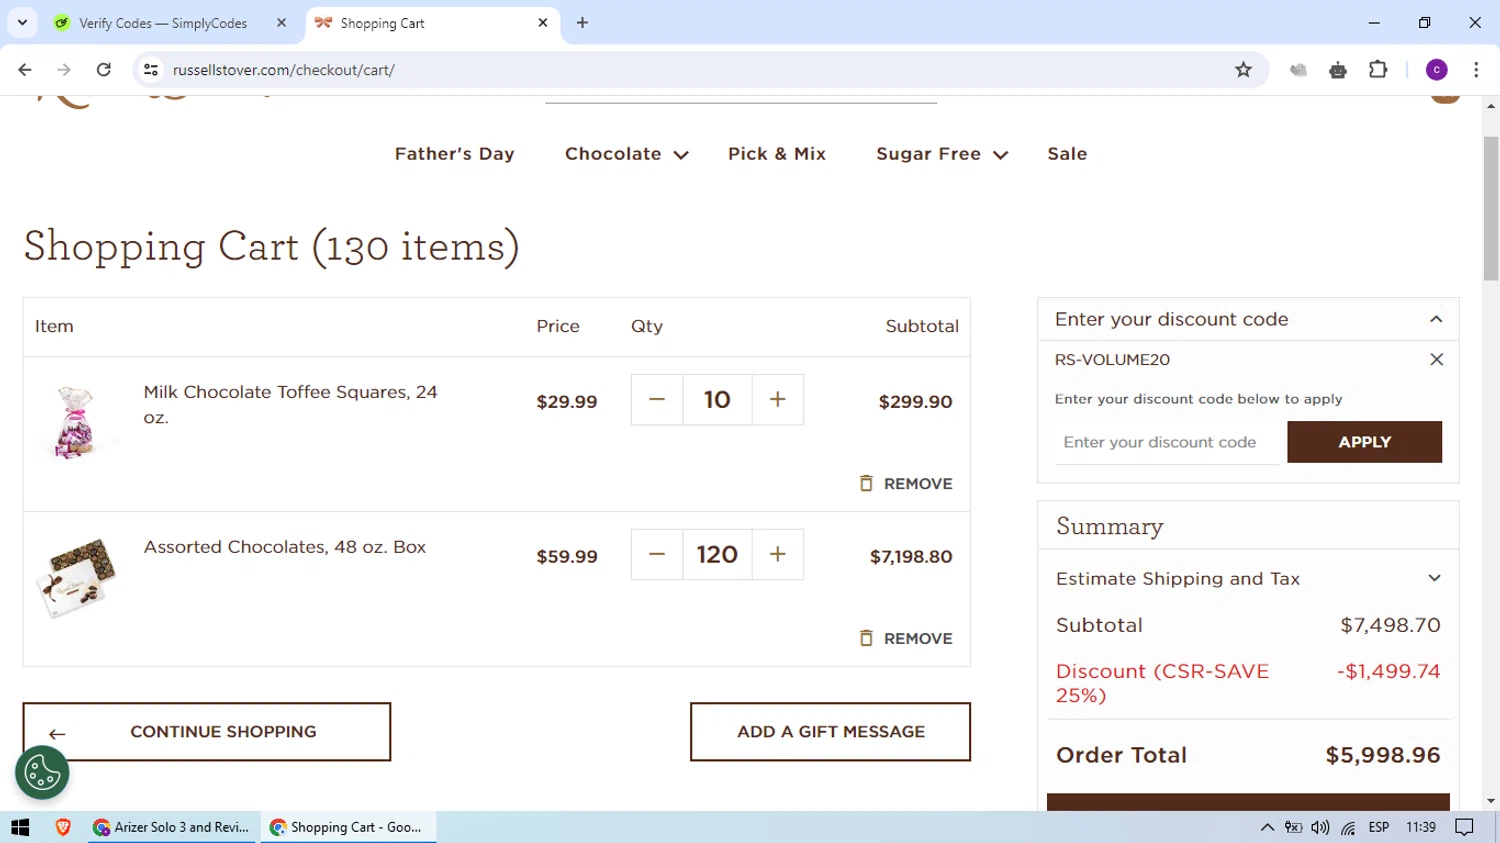Screen dimensions: 1500x843
Task: Open the Sugar Free menu dropdown
Action: point(942,154)
